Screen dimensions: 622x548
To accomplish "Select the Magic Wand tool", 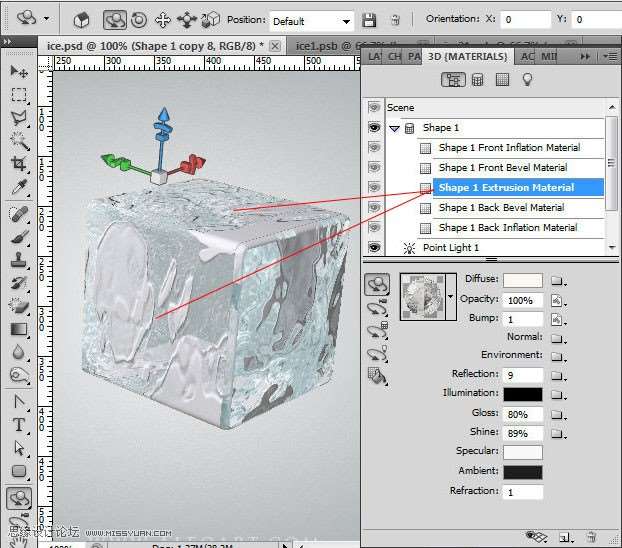I will 18,140.
